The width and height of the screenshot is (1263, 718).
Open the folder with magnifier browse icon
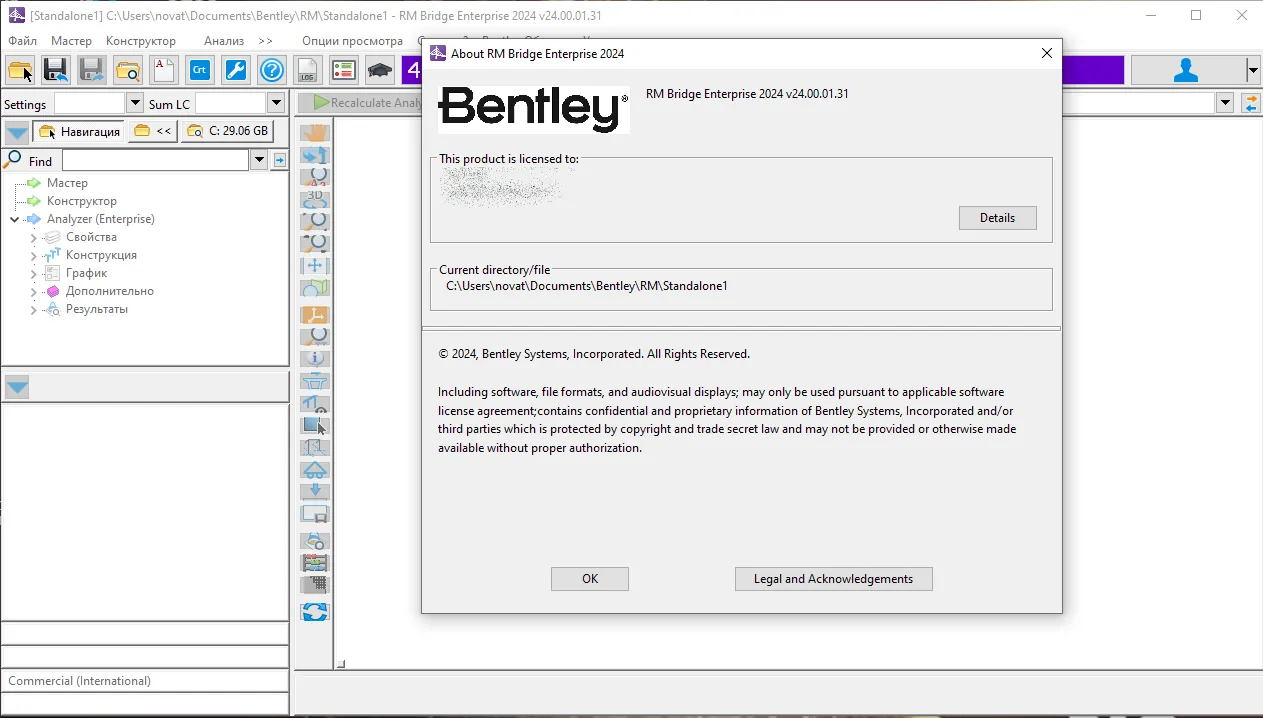click(128, 70)
